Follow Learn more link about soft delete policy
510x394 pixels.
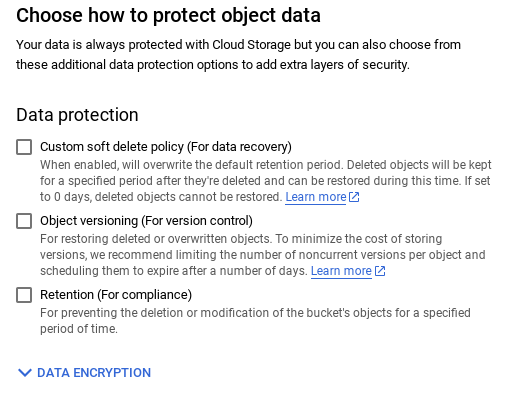316,197
